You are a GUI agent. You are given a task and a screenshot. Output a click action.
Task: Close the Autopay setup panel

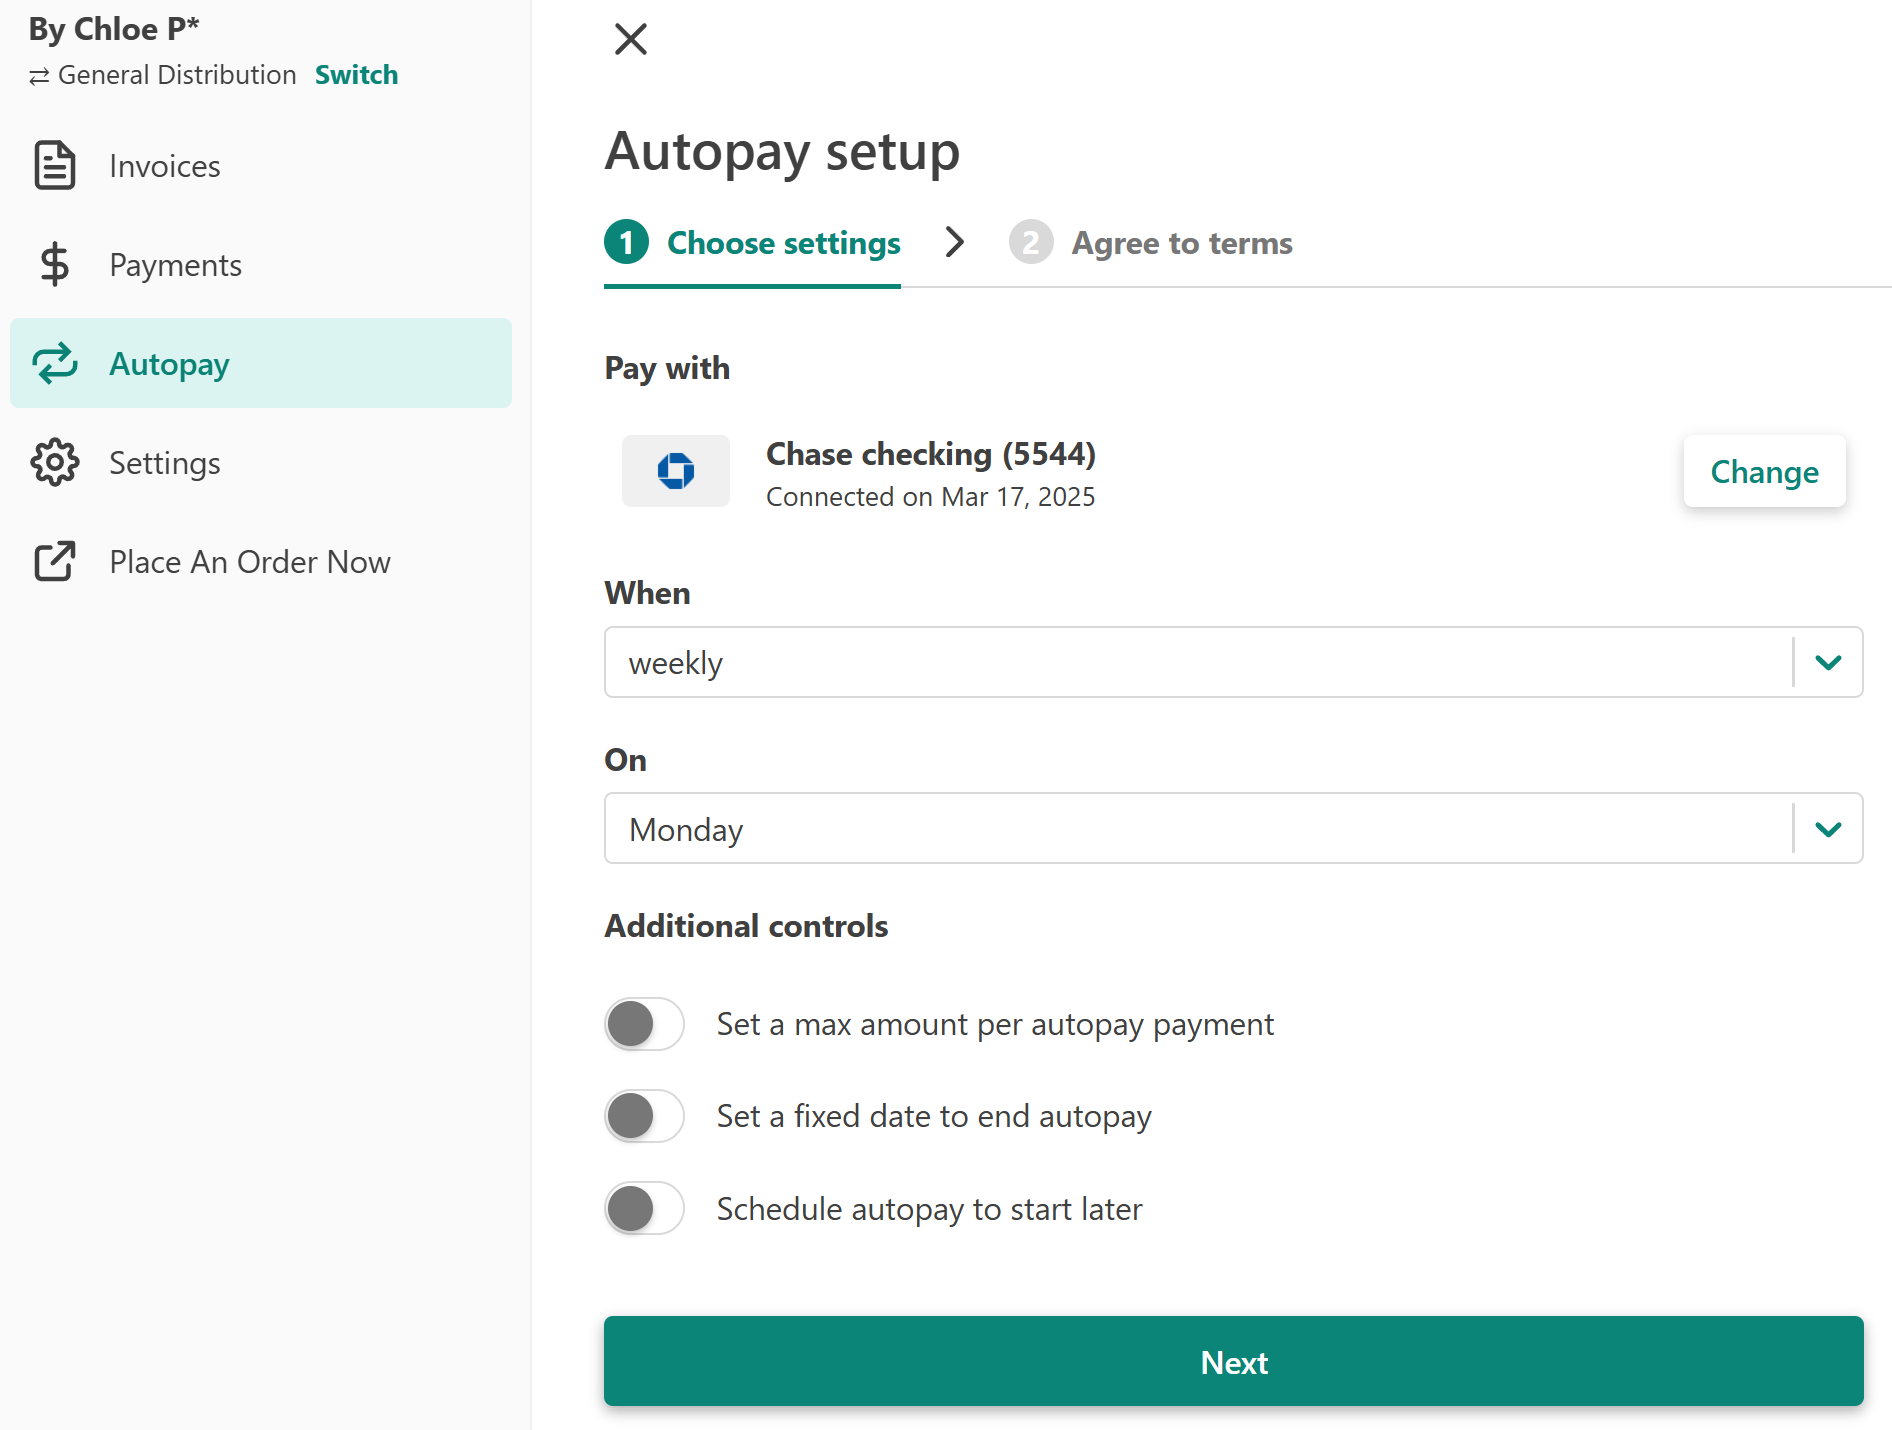[x=631, y=40]
